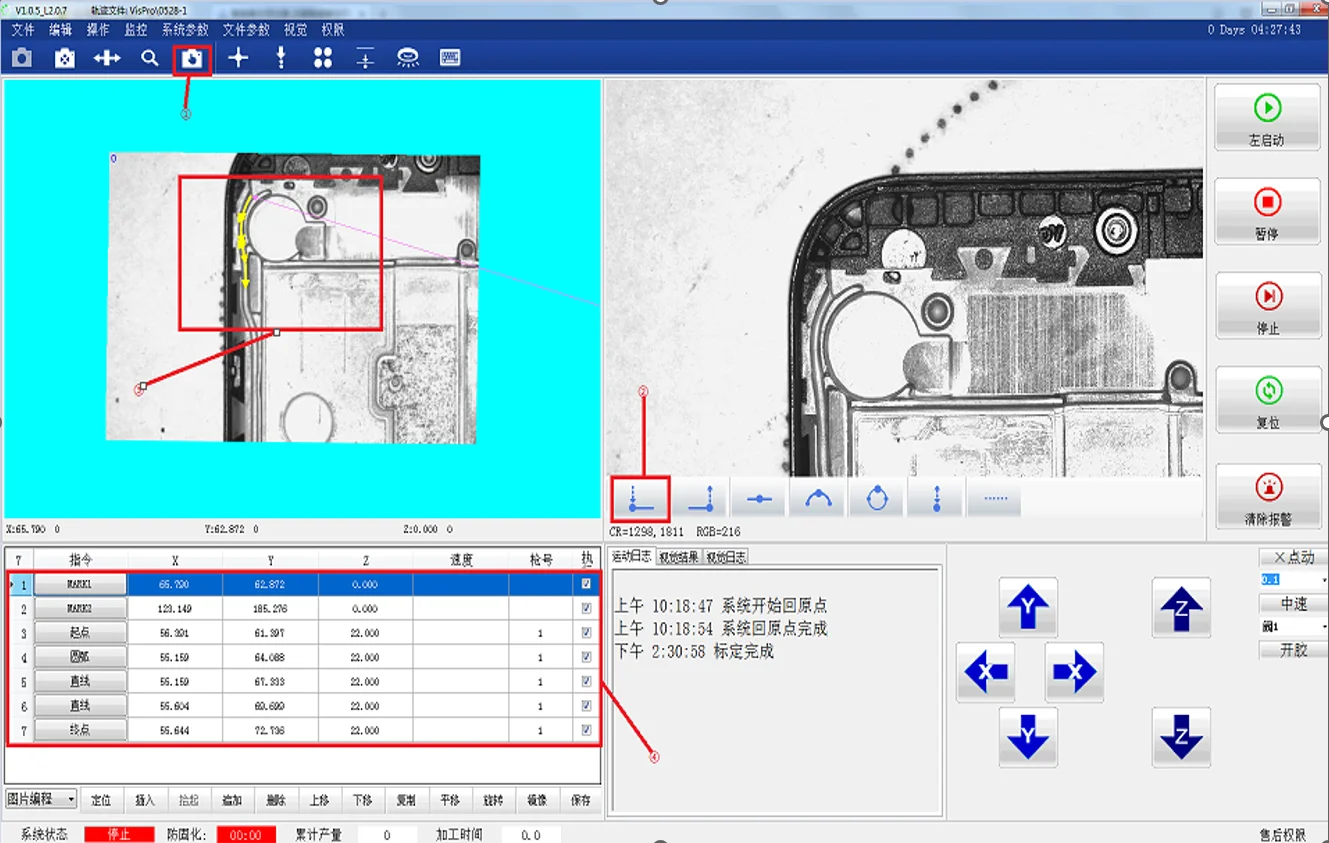Toggle the checkbox in row 7 终点
This screenshot has height=843, width=1329.
coord(586,731)
